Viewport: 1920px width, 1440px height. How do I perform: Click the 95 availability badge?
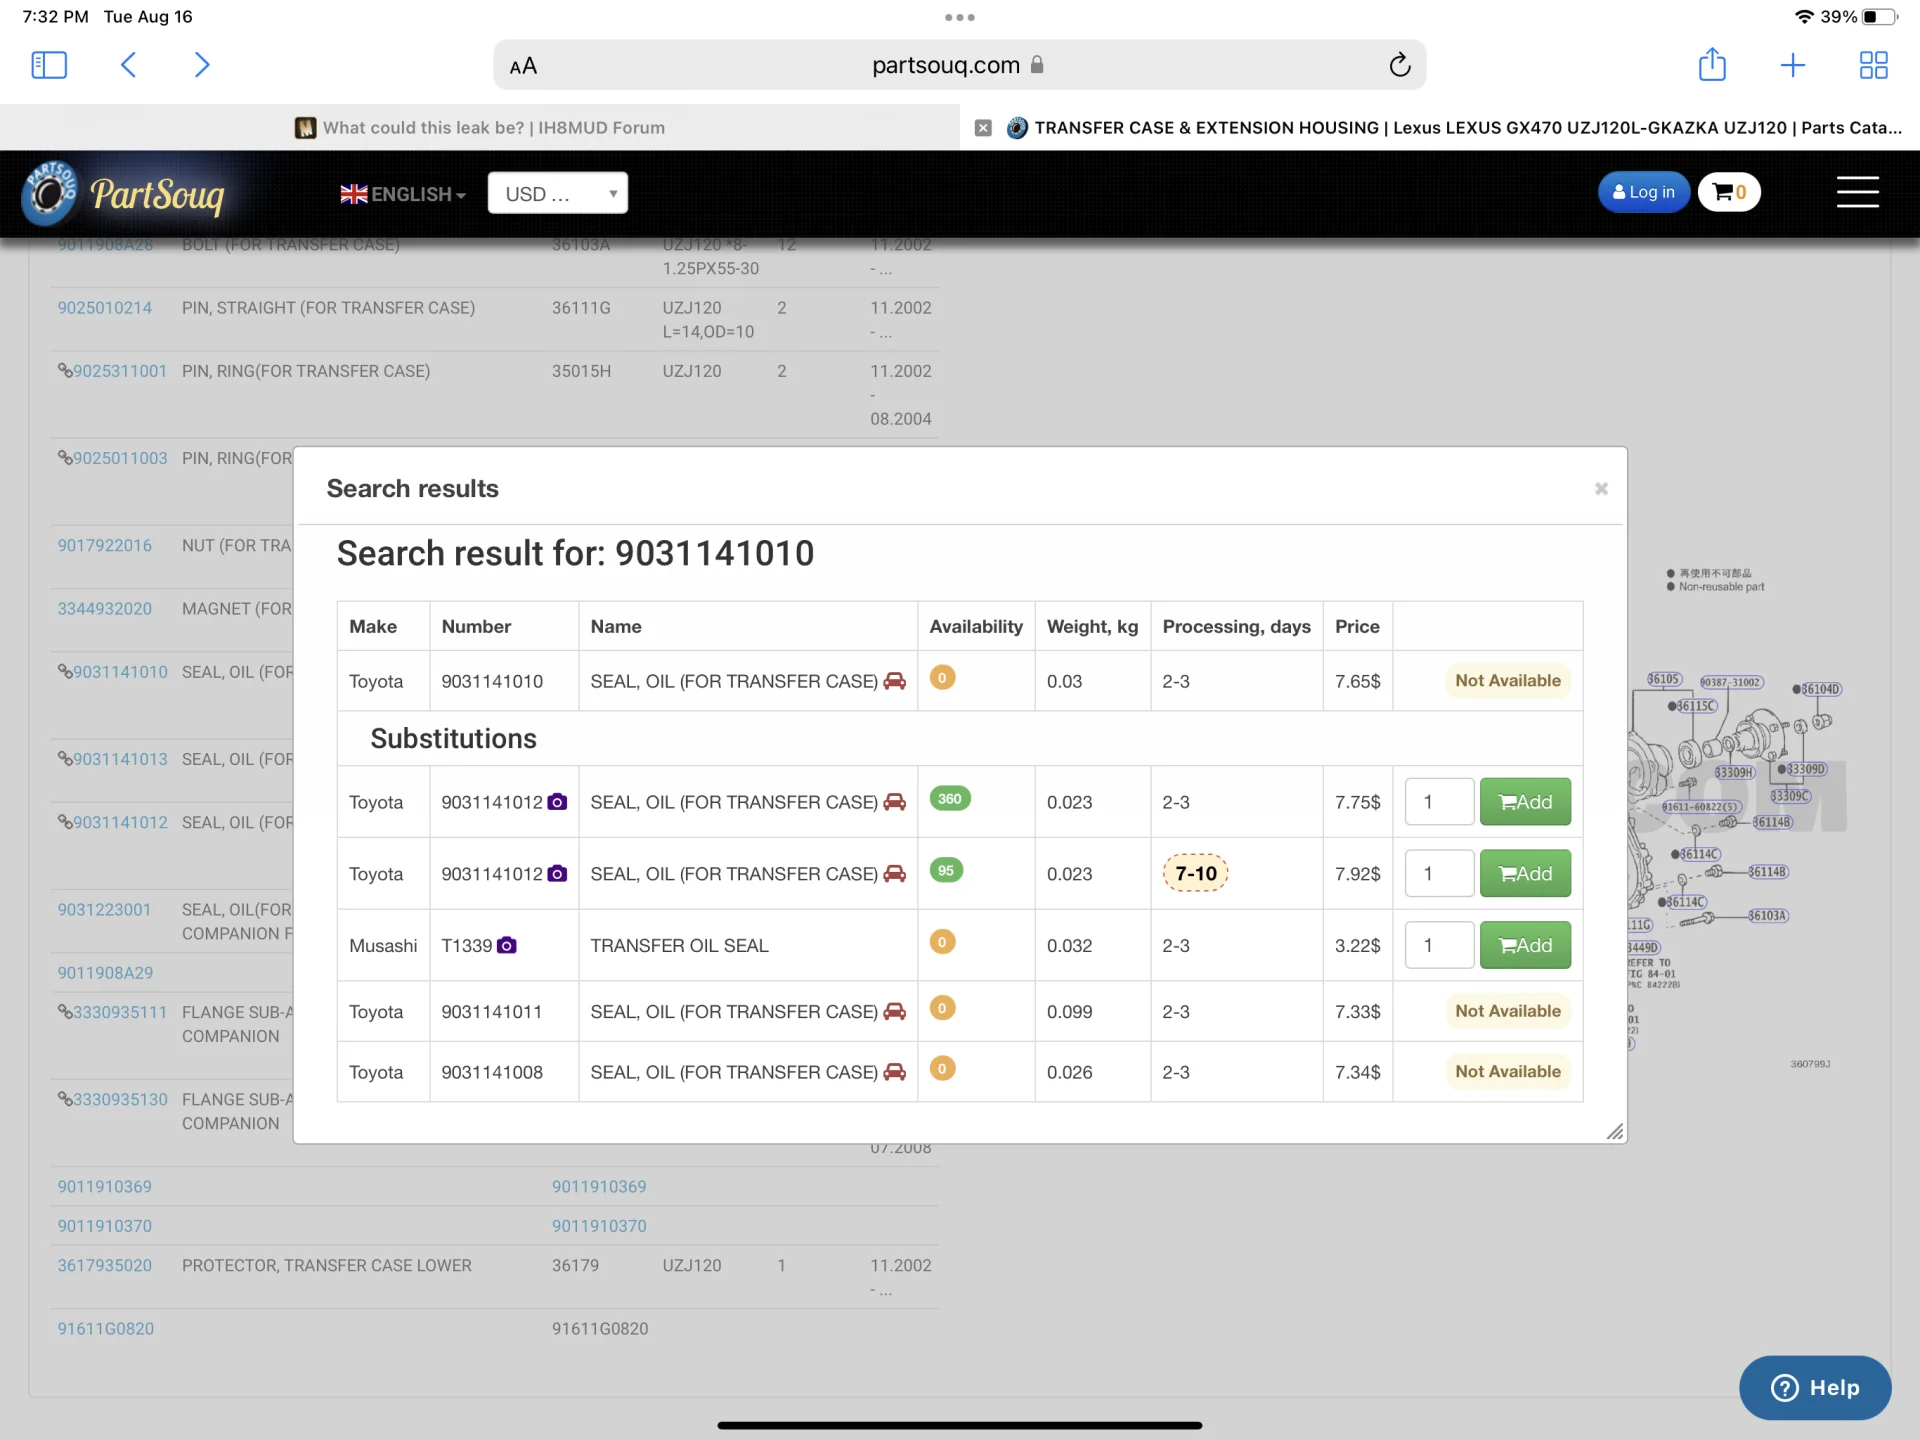pos(946,870)
